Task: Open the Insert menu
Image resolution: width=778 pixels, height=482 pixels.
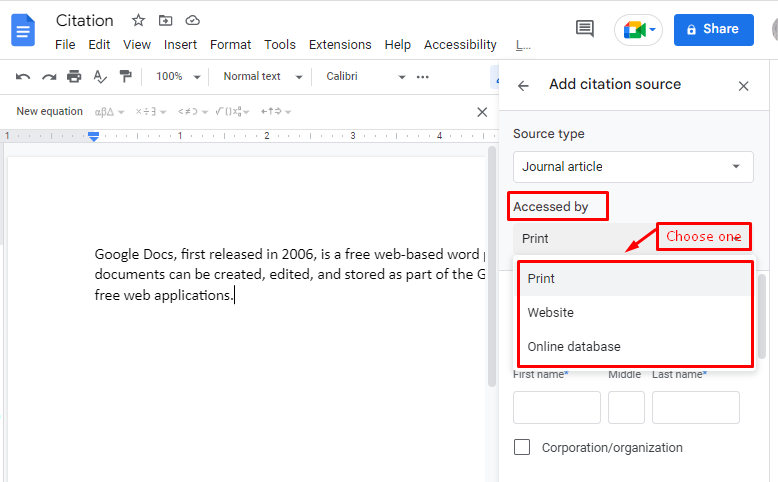Action: click(180, 45)
